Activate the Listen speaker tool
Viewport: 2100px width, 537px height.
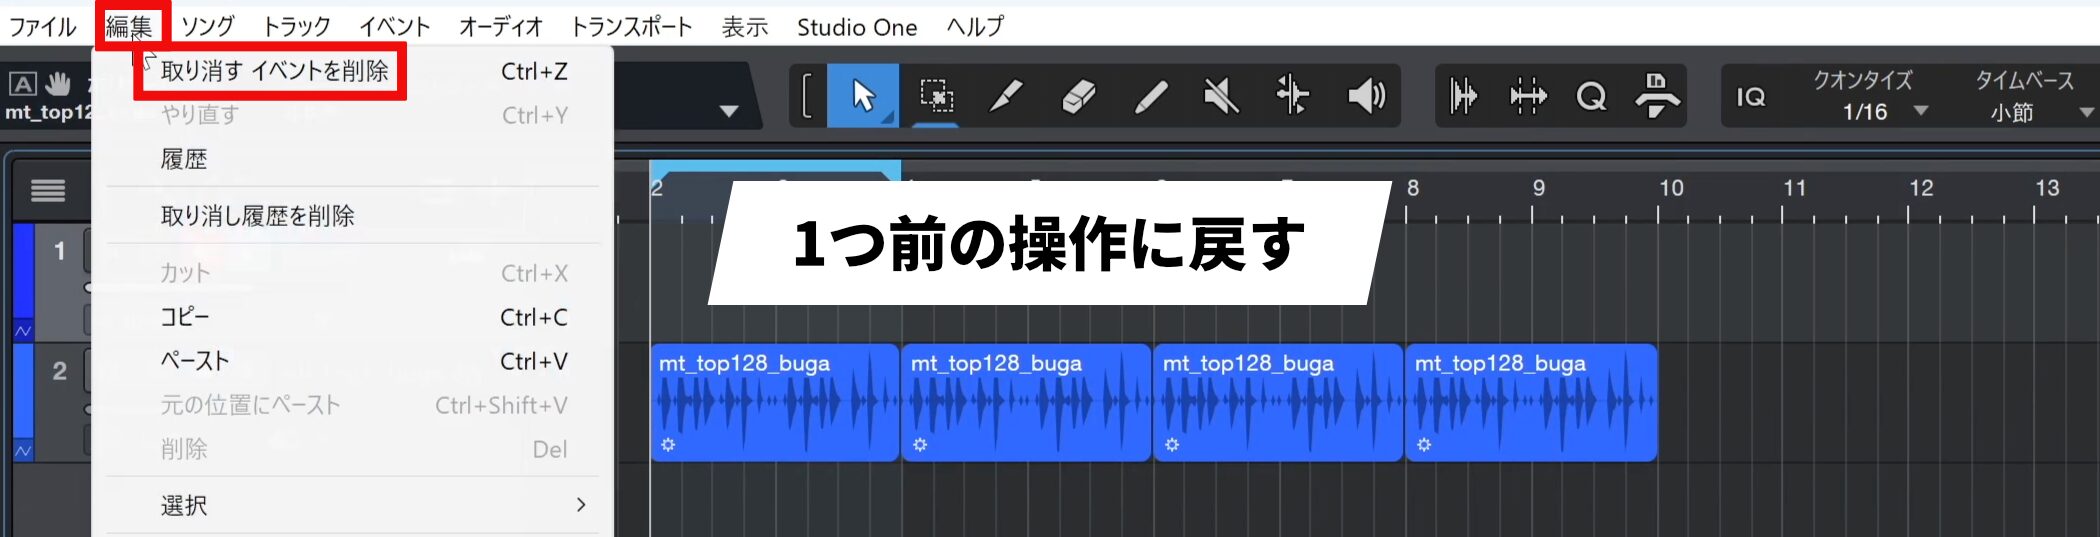1366,96
